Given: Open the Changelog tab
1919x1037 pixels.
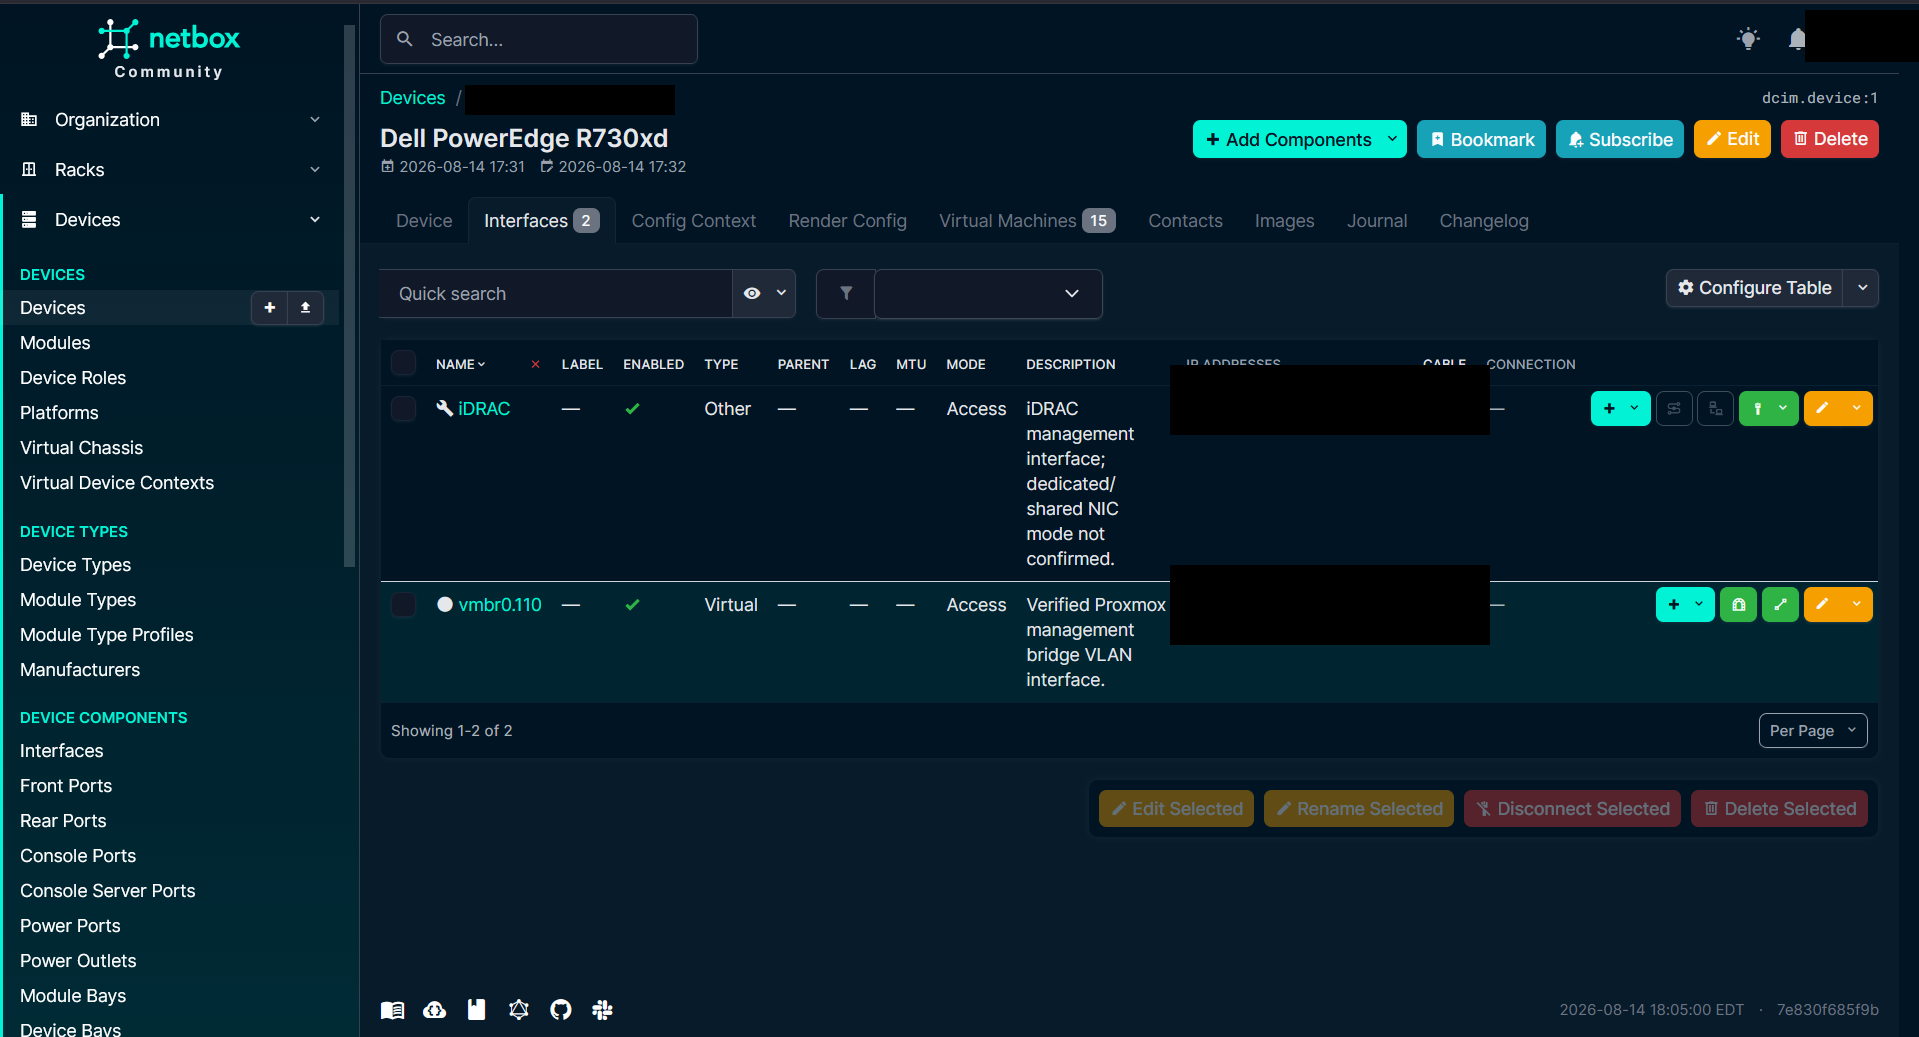Looking at the screenshot, I should point(1484,221).
